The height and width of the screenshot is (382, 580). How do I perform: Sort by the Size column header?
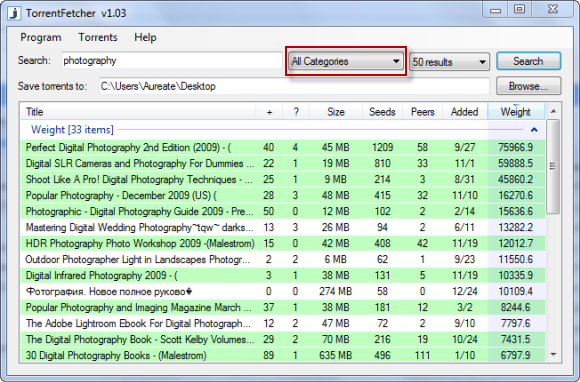pos(335,112)
